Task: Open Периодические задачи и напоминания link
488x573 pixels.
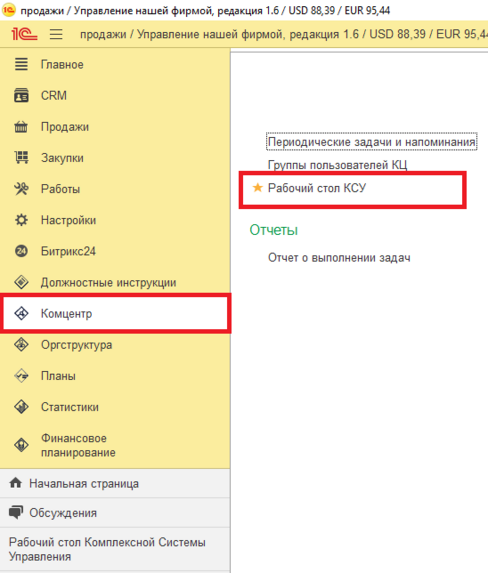Action: pyautogui.click(x=371, y=142)
